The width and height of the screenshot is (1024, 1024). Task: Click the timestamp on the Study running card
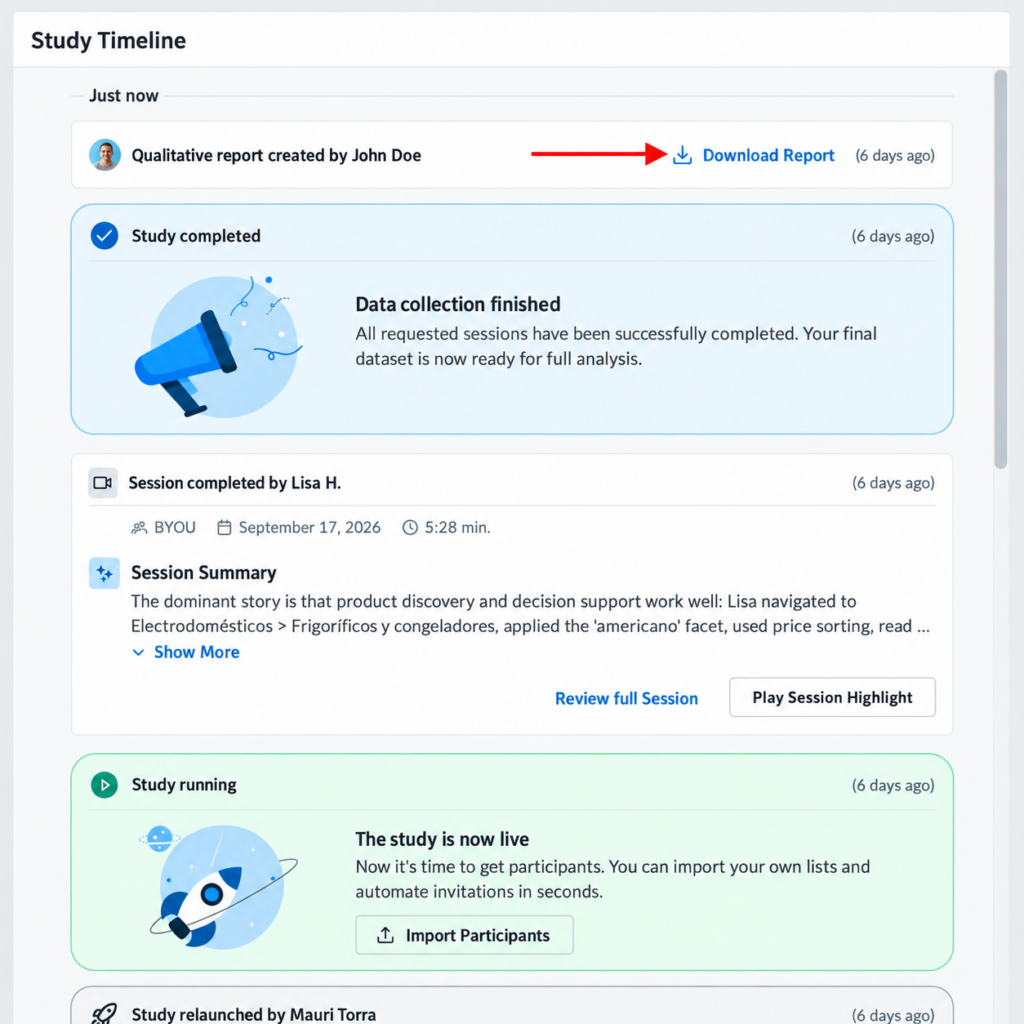(893, 785)
